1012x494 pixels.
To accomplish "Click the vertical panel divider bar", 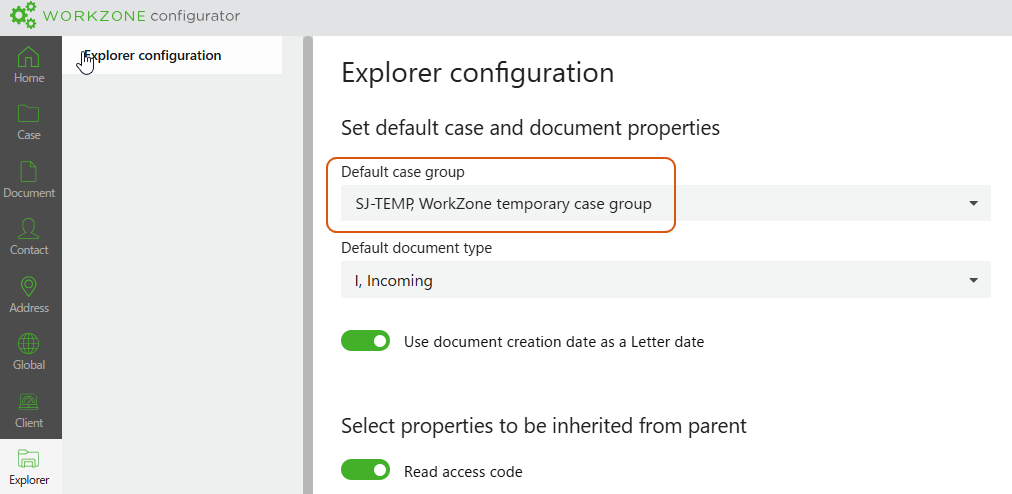I will tap(308, 265).
